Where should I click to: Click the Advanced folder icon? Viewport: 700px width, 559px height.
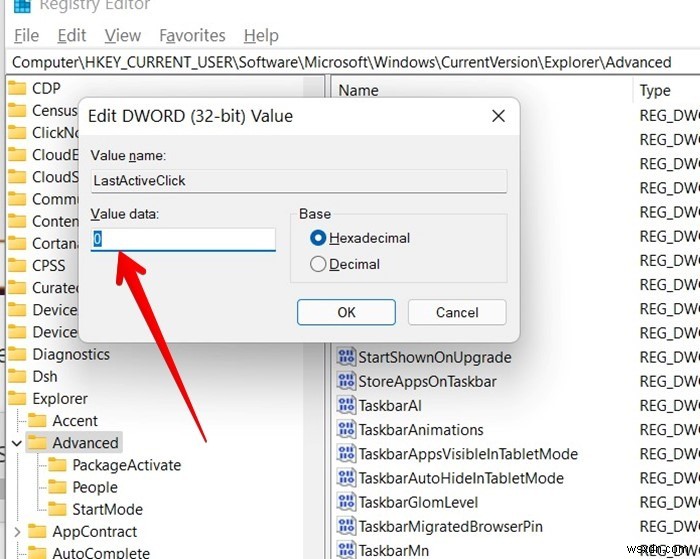coord(37,443)
